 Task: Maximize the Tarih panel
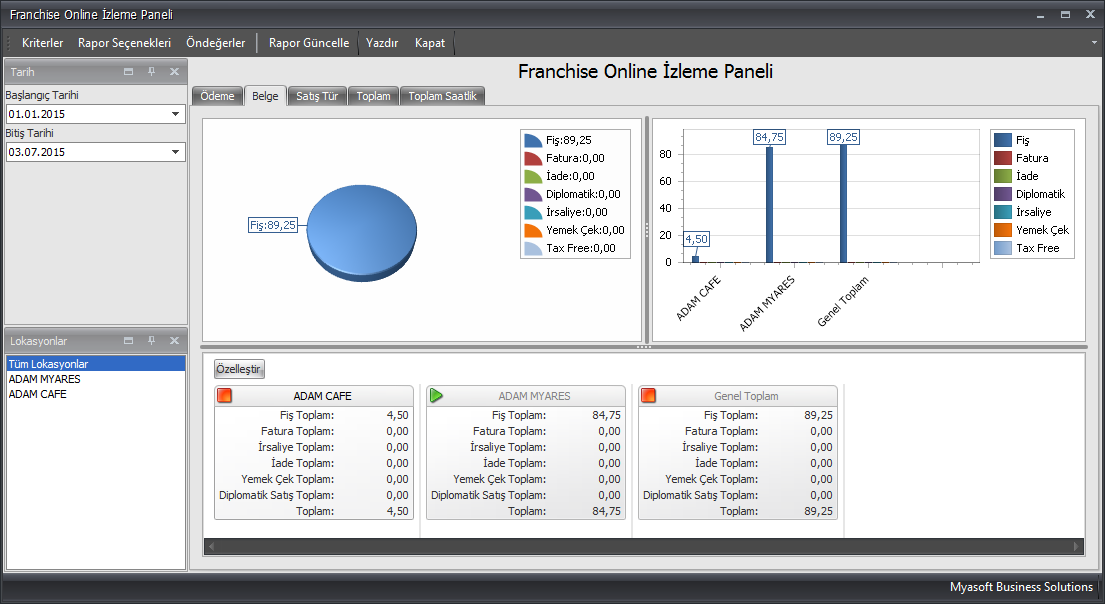128,72
